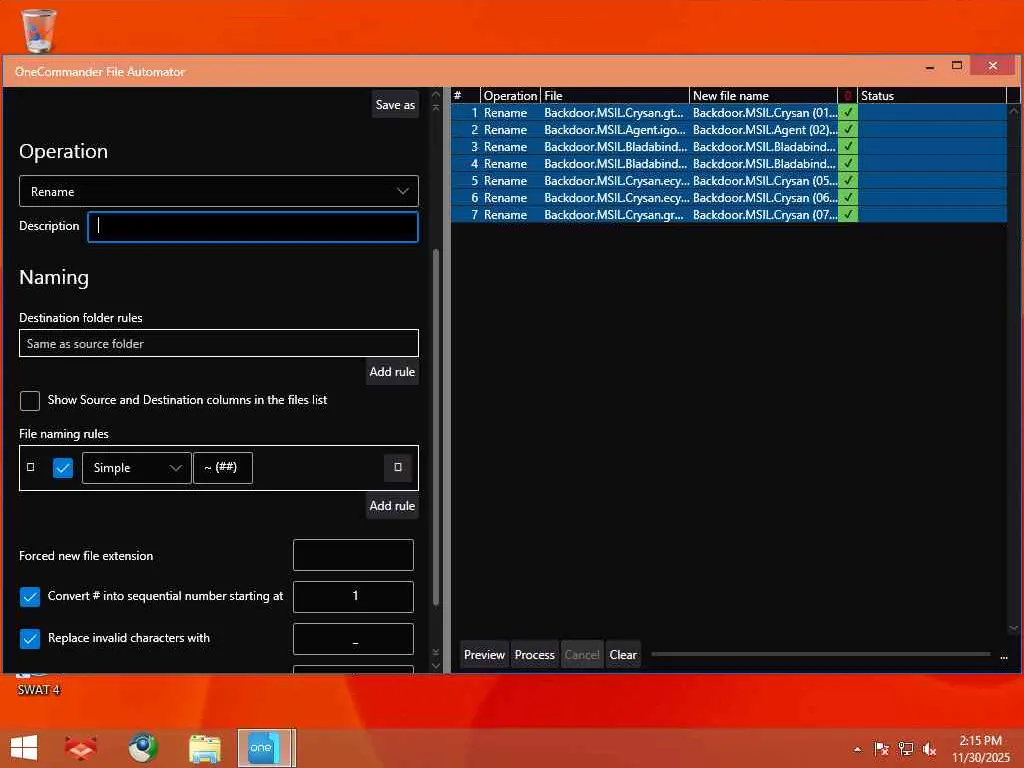The height and width of the screenshot is (768, 1024).
Task: Uncheck Convert # into sequential number
Action: point(29,596)
